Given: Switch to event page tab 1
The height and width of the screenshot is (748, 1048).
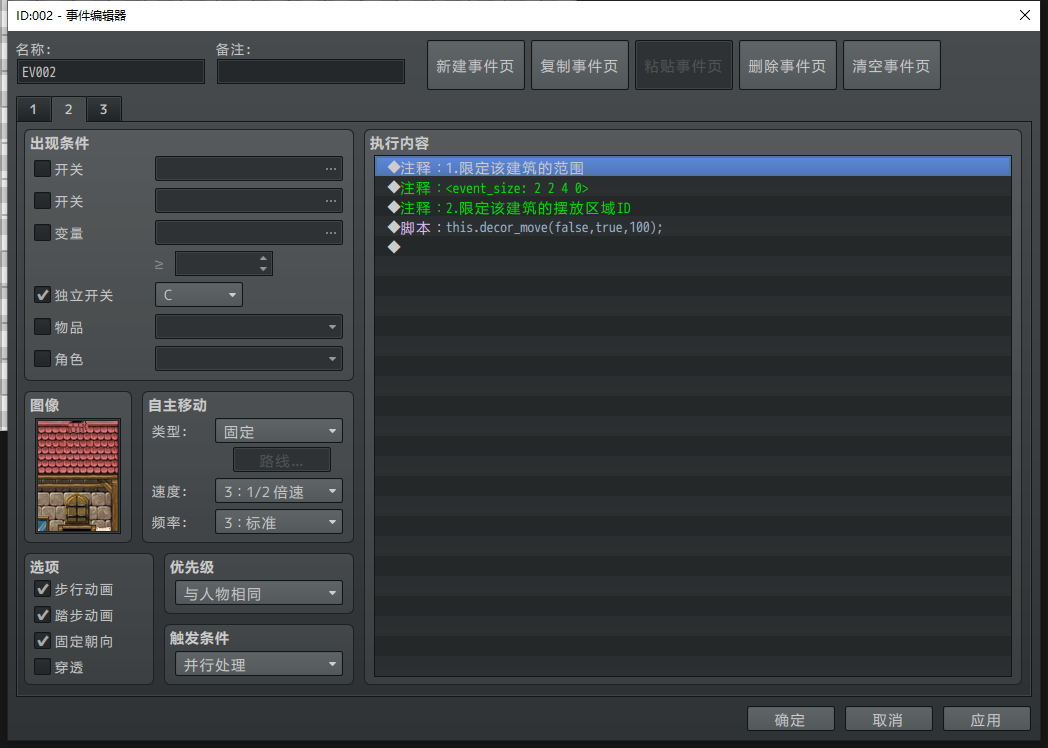Looking at the screenshot, I should point(33,109).
